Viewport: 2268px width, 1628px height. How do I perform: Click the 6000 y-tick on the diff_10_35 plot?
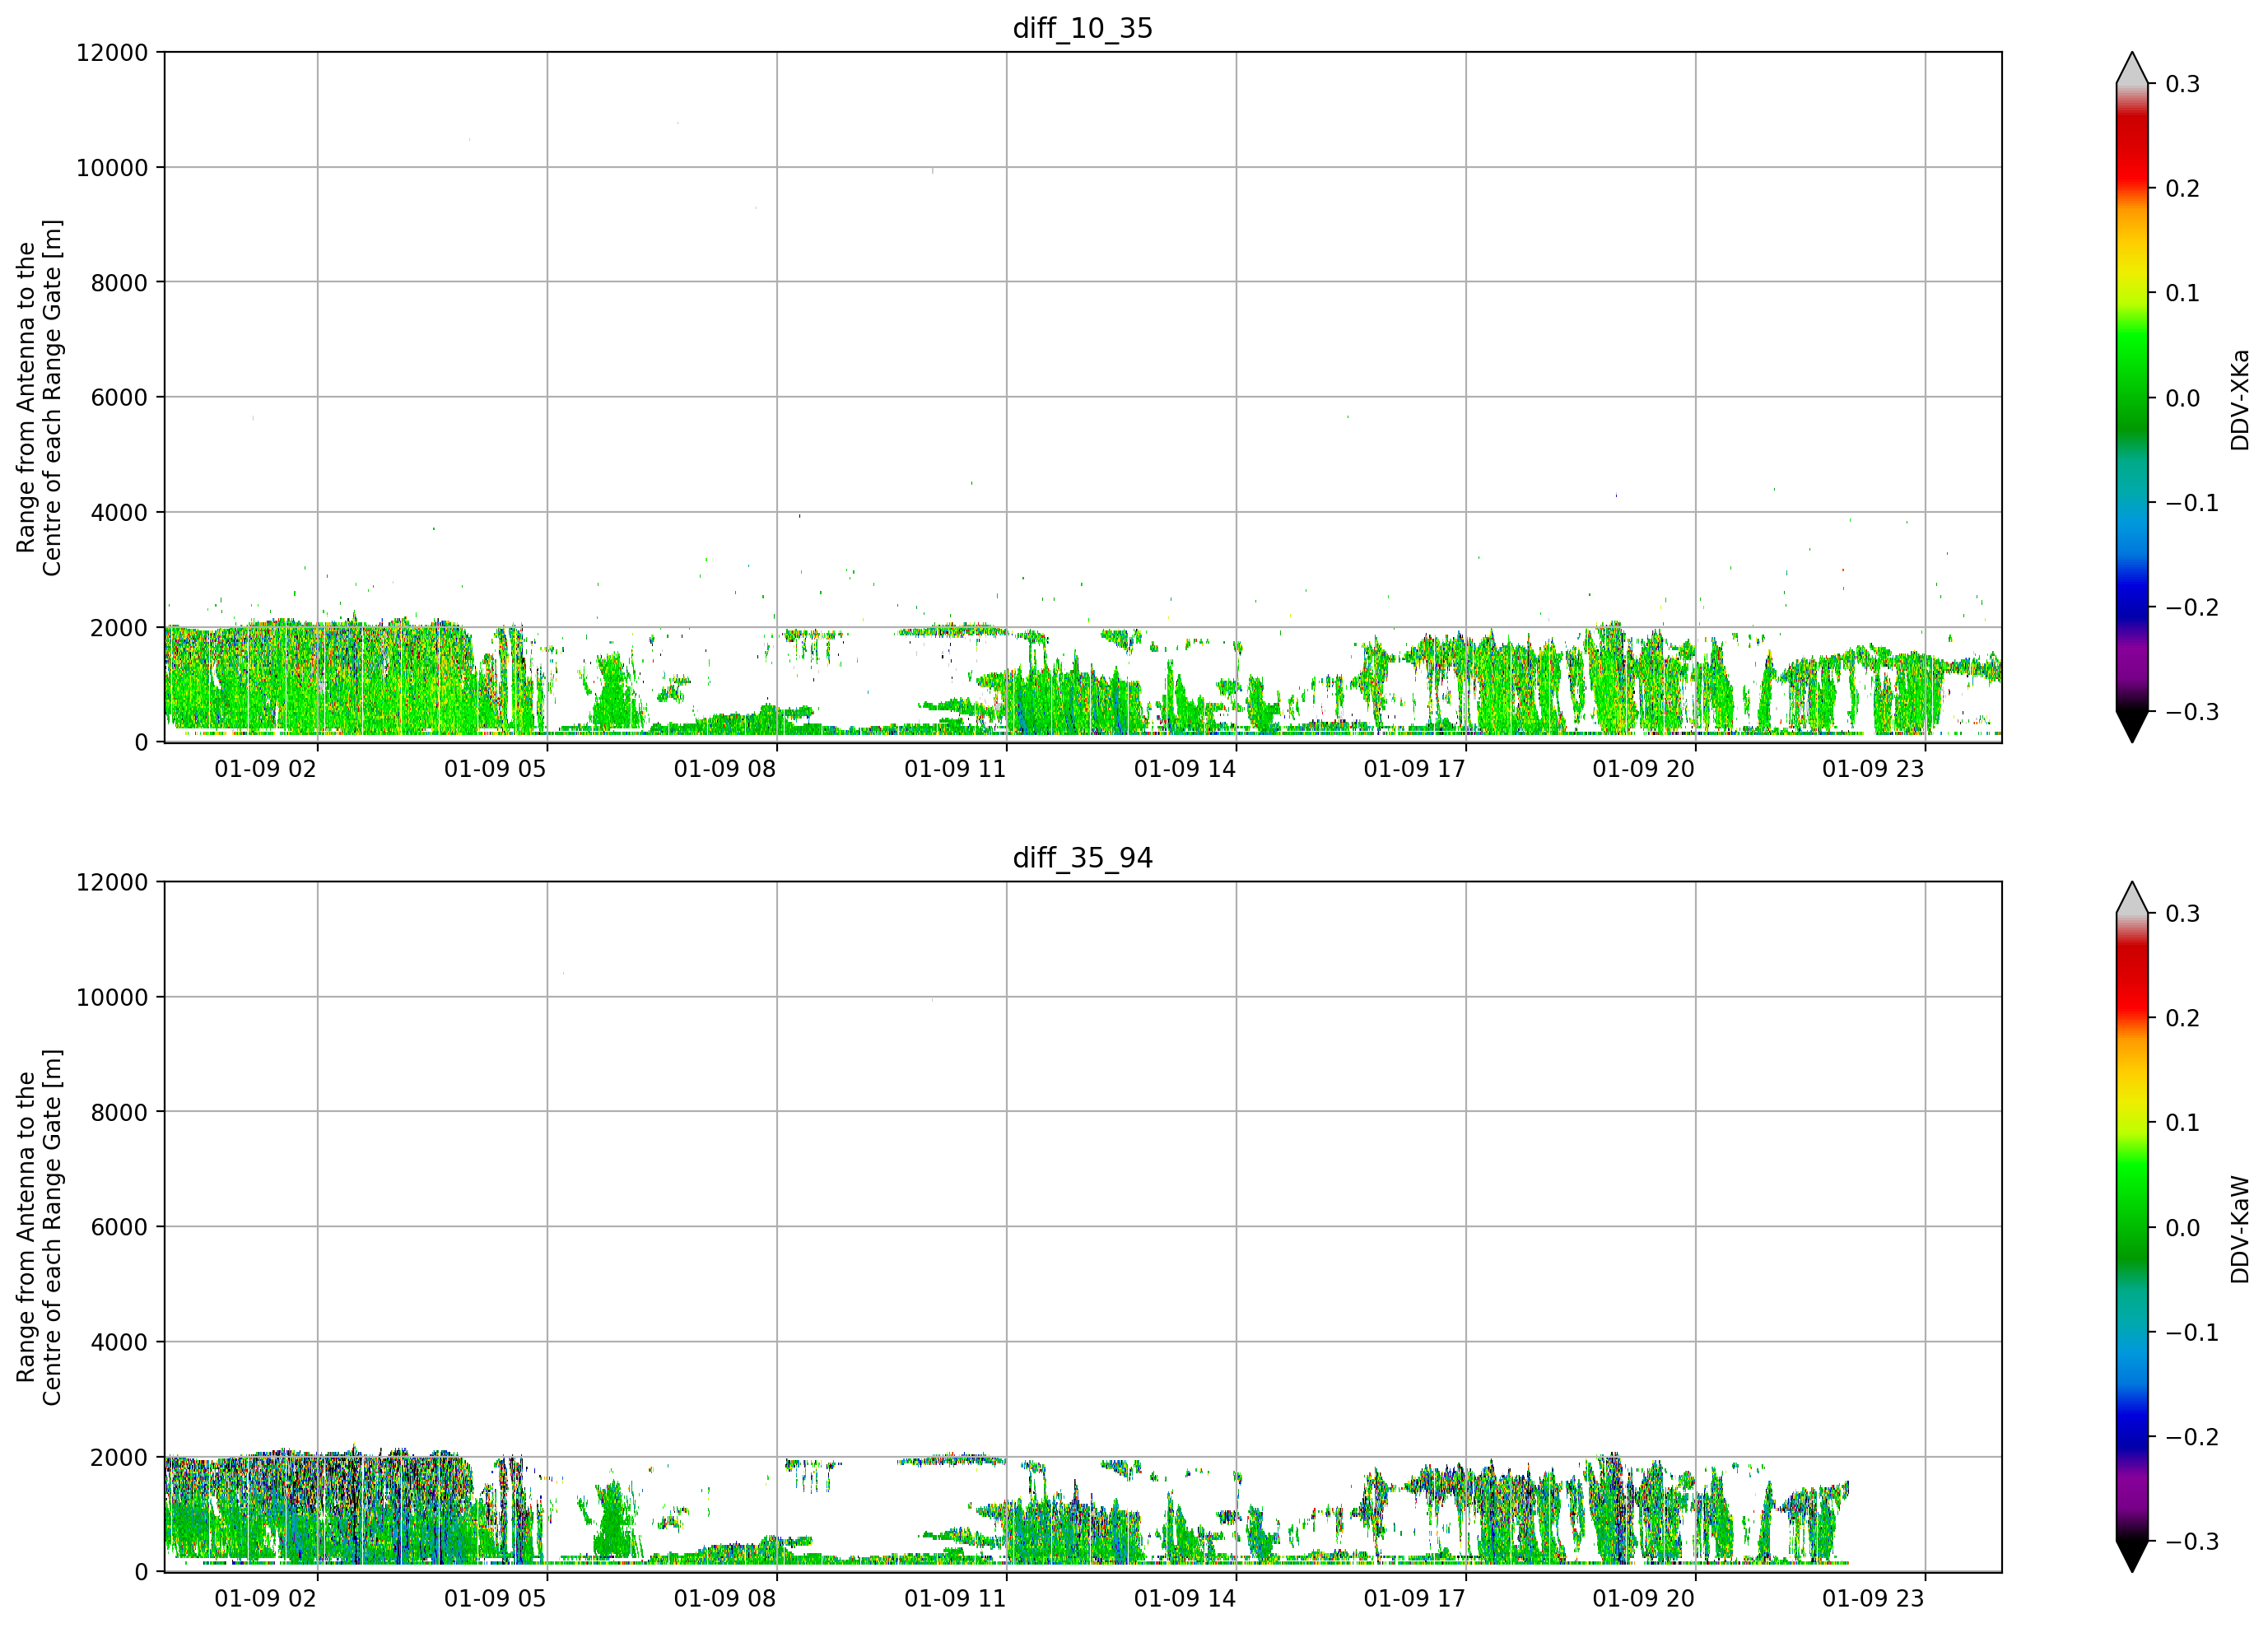[119, 398]
